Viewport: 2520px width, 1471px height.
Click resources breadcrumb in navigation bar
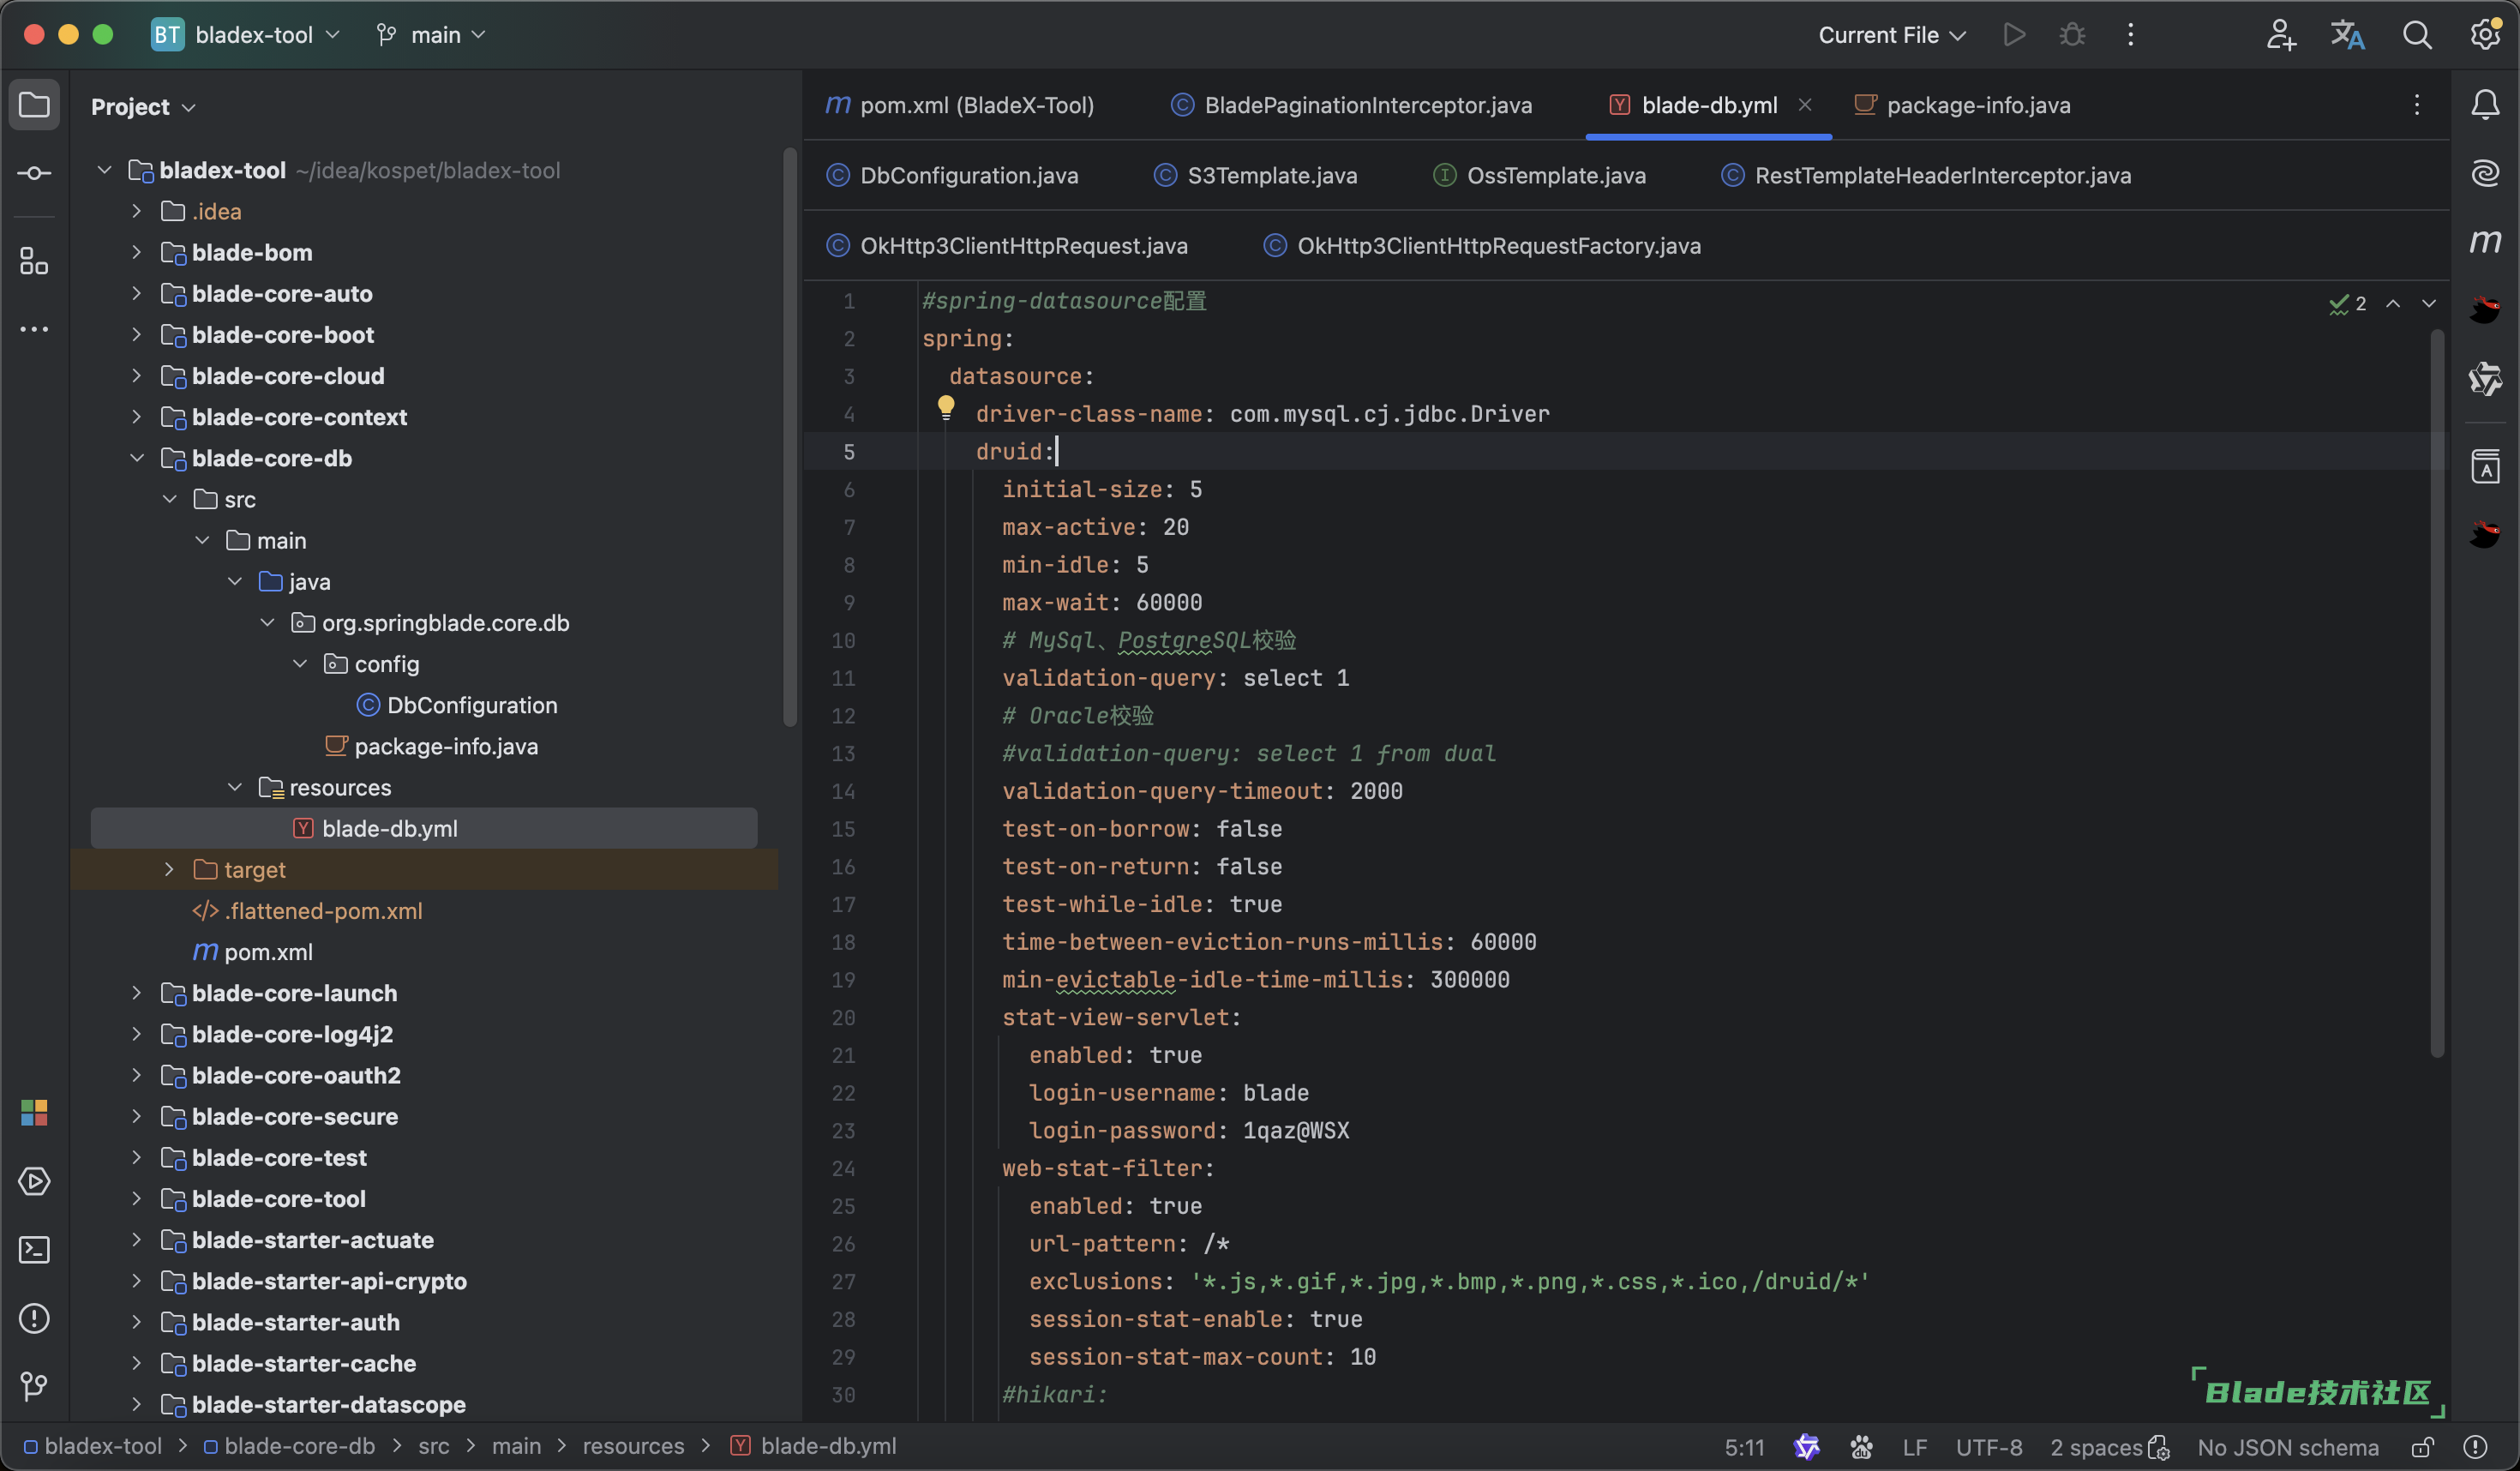(633, 1447)
